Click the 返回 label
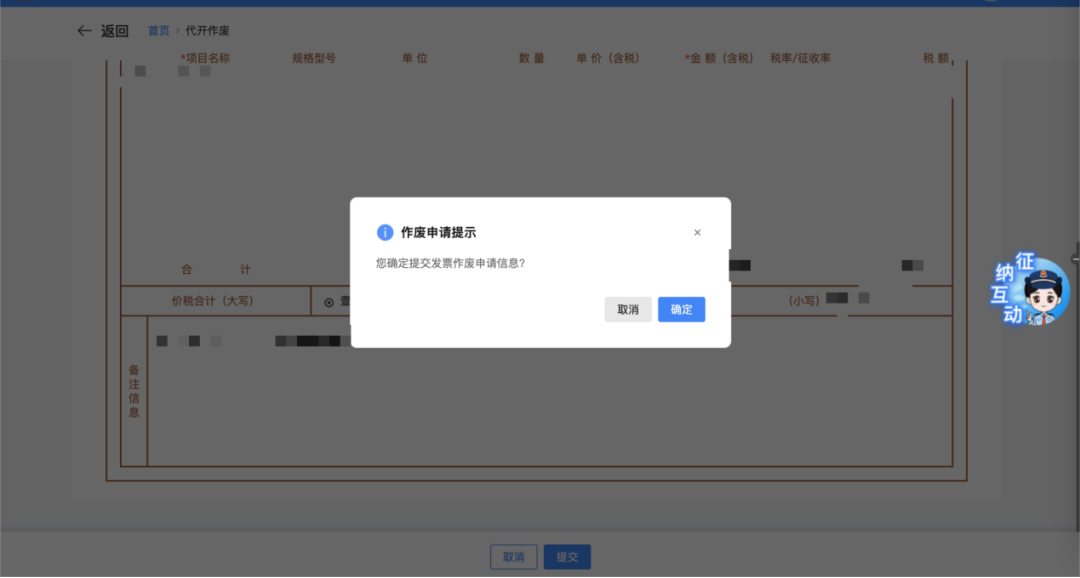The image size is (1080, 578). 114,31
